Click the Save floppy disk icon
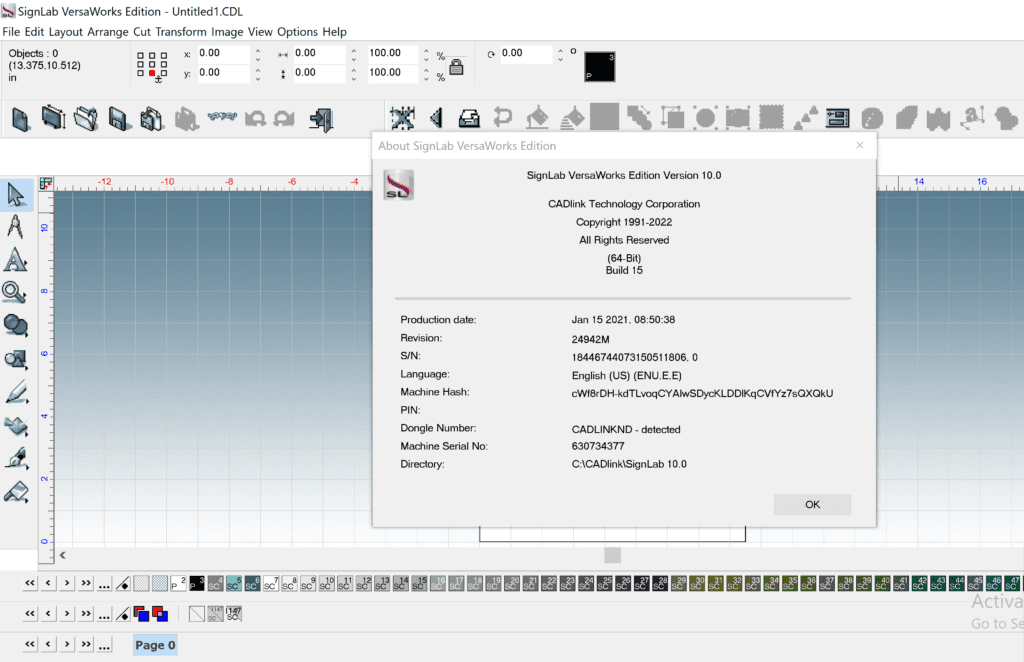 click(119, 119)
